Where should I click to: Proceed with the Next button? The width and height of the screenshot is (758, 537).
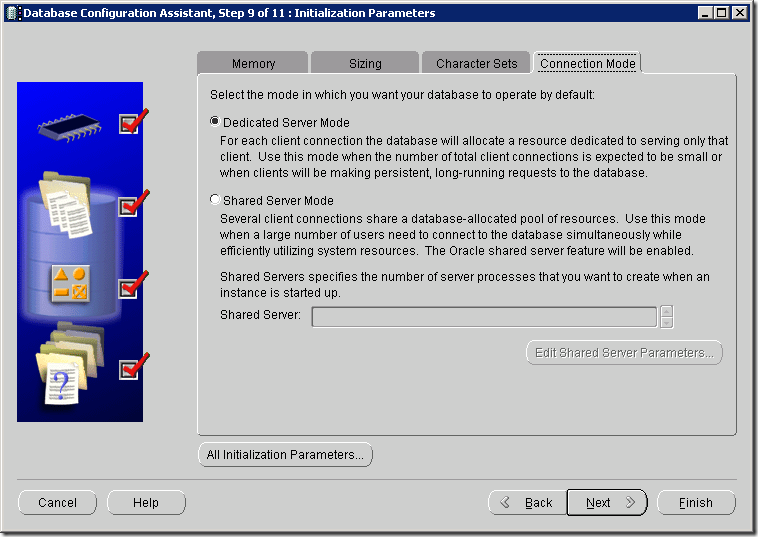pyautogui.click(x=607, y=503)
